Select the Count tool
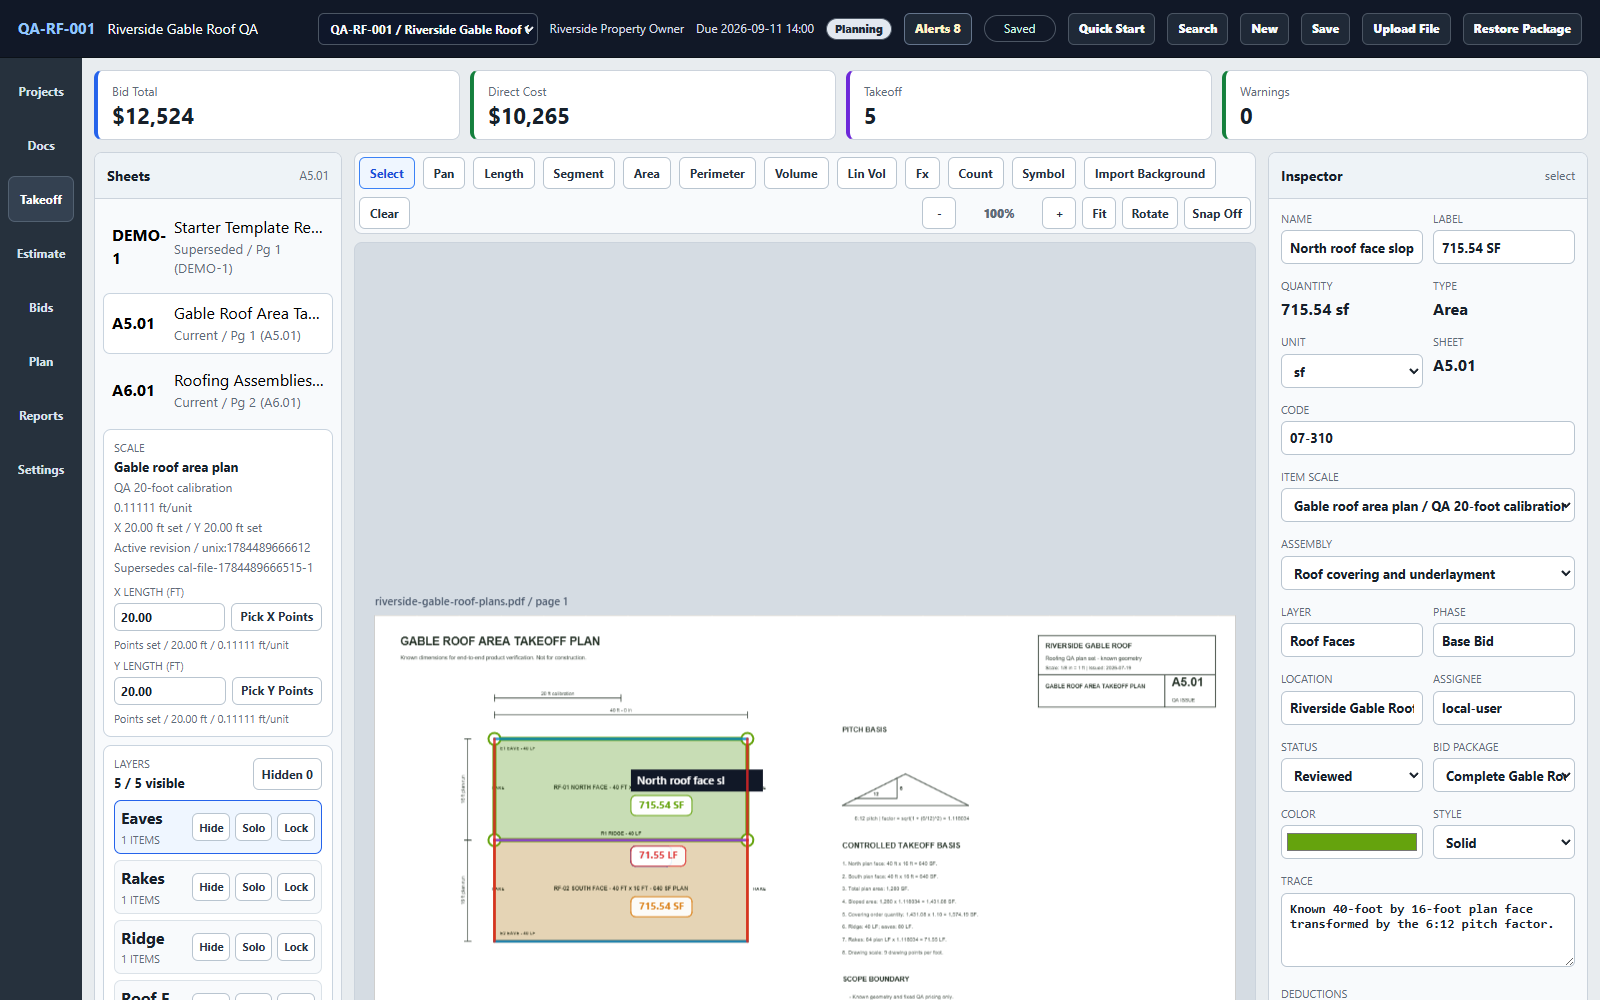 click(976, 174)
